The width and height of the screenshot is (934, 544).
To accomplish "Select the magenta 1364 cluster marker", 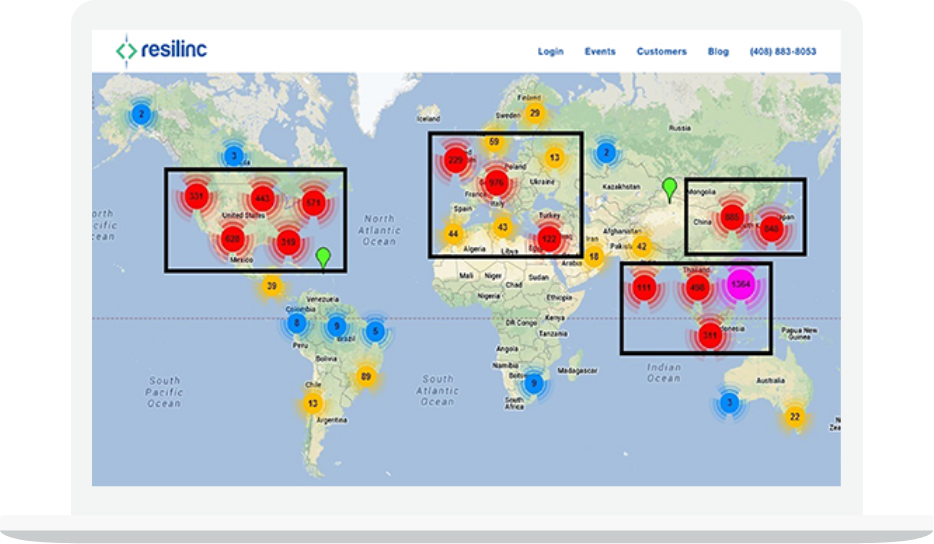I will 740,284.
